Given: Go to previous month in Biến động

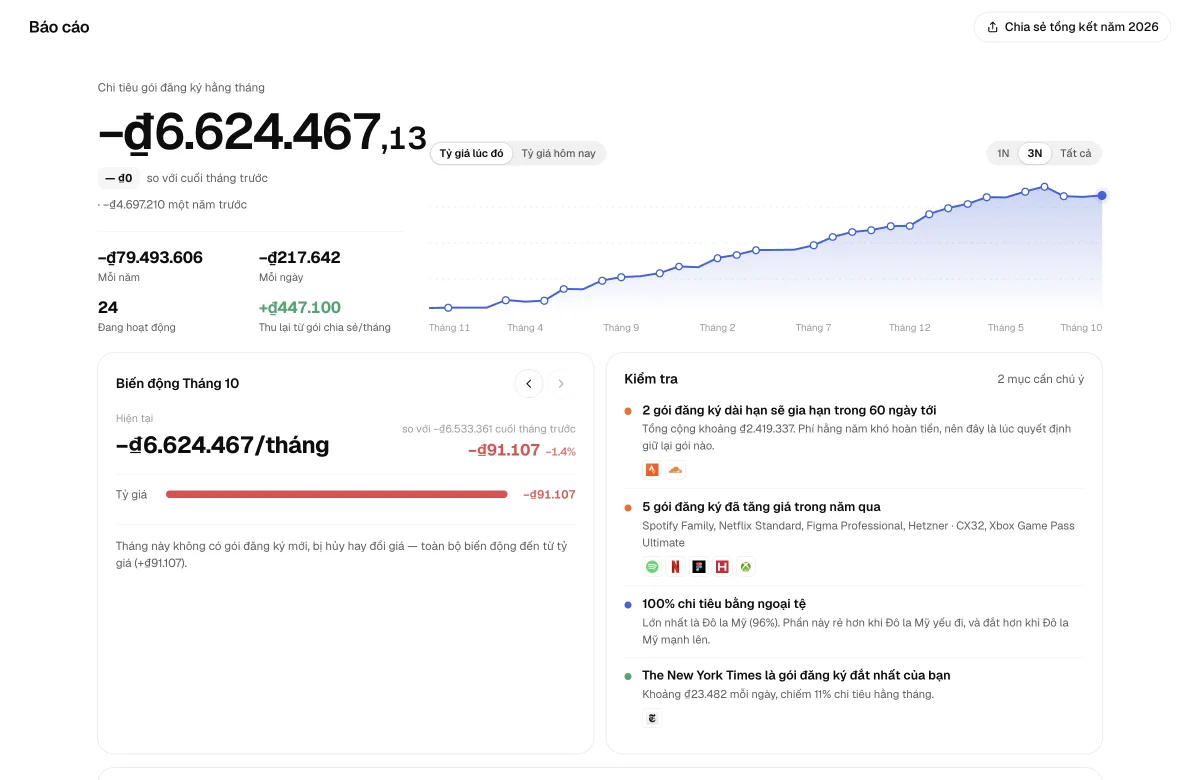Looking at the screenshot, I should coord(529,383).
